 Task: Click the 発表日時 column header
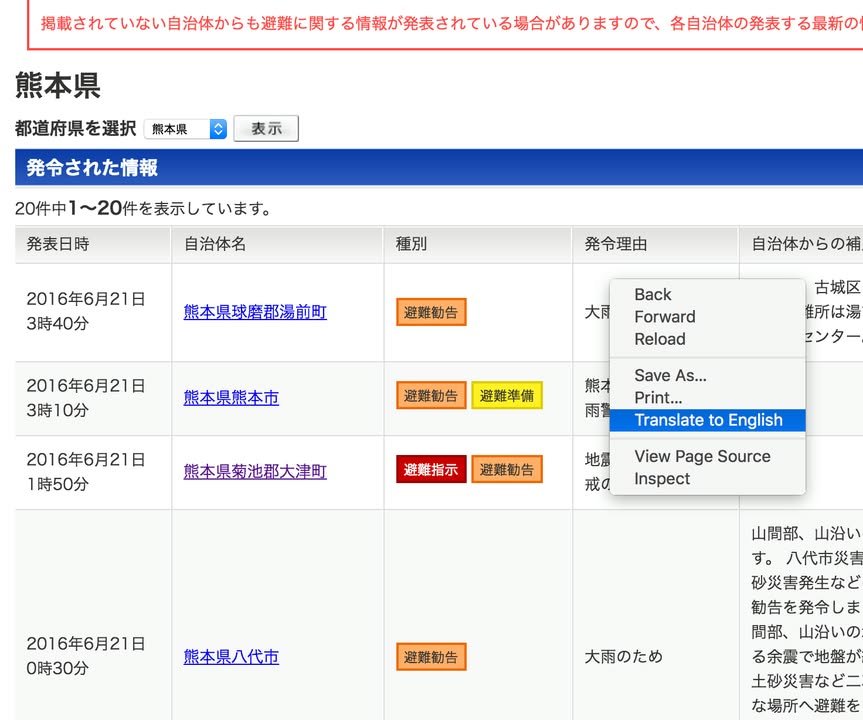pyautogui.click(x=58, y=244)
